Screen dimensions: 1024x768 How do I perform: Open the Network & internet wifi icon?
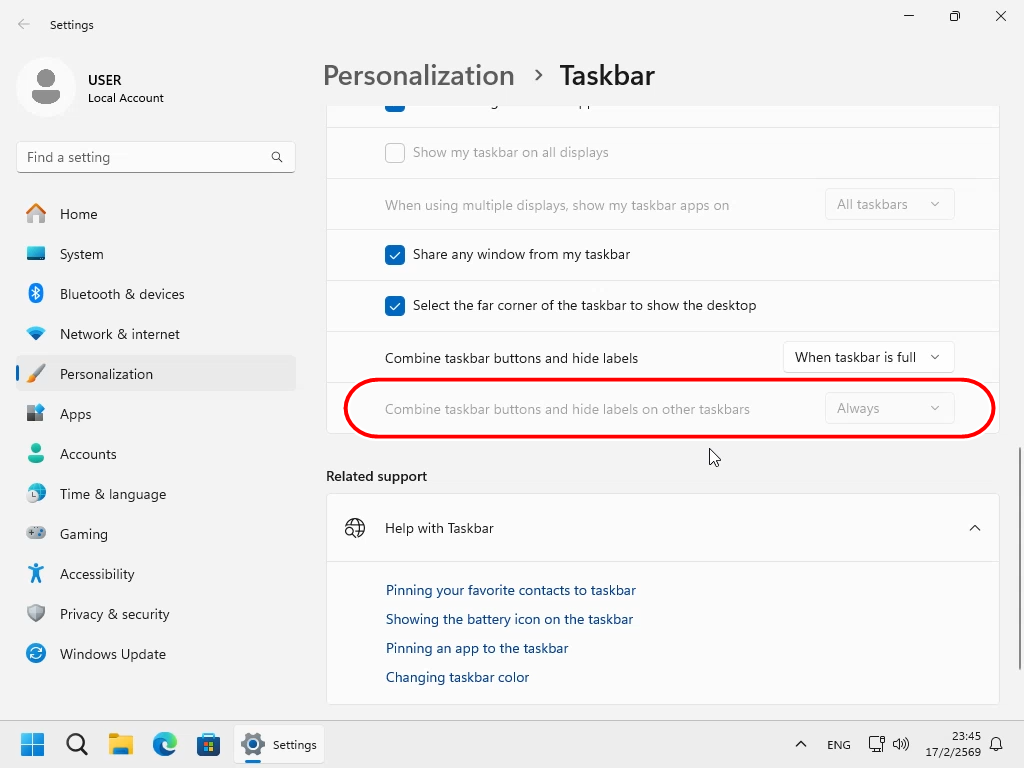click(x=36, y=334)
